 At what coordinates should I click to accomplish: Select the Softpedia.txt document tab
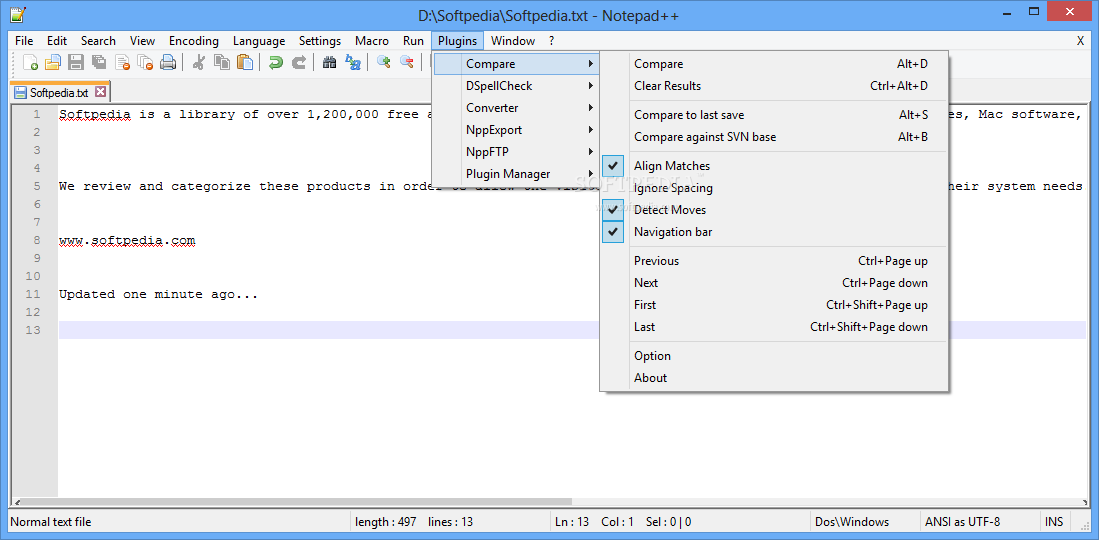tap(60, 92)
